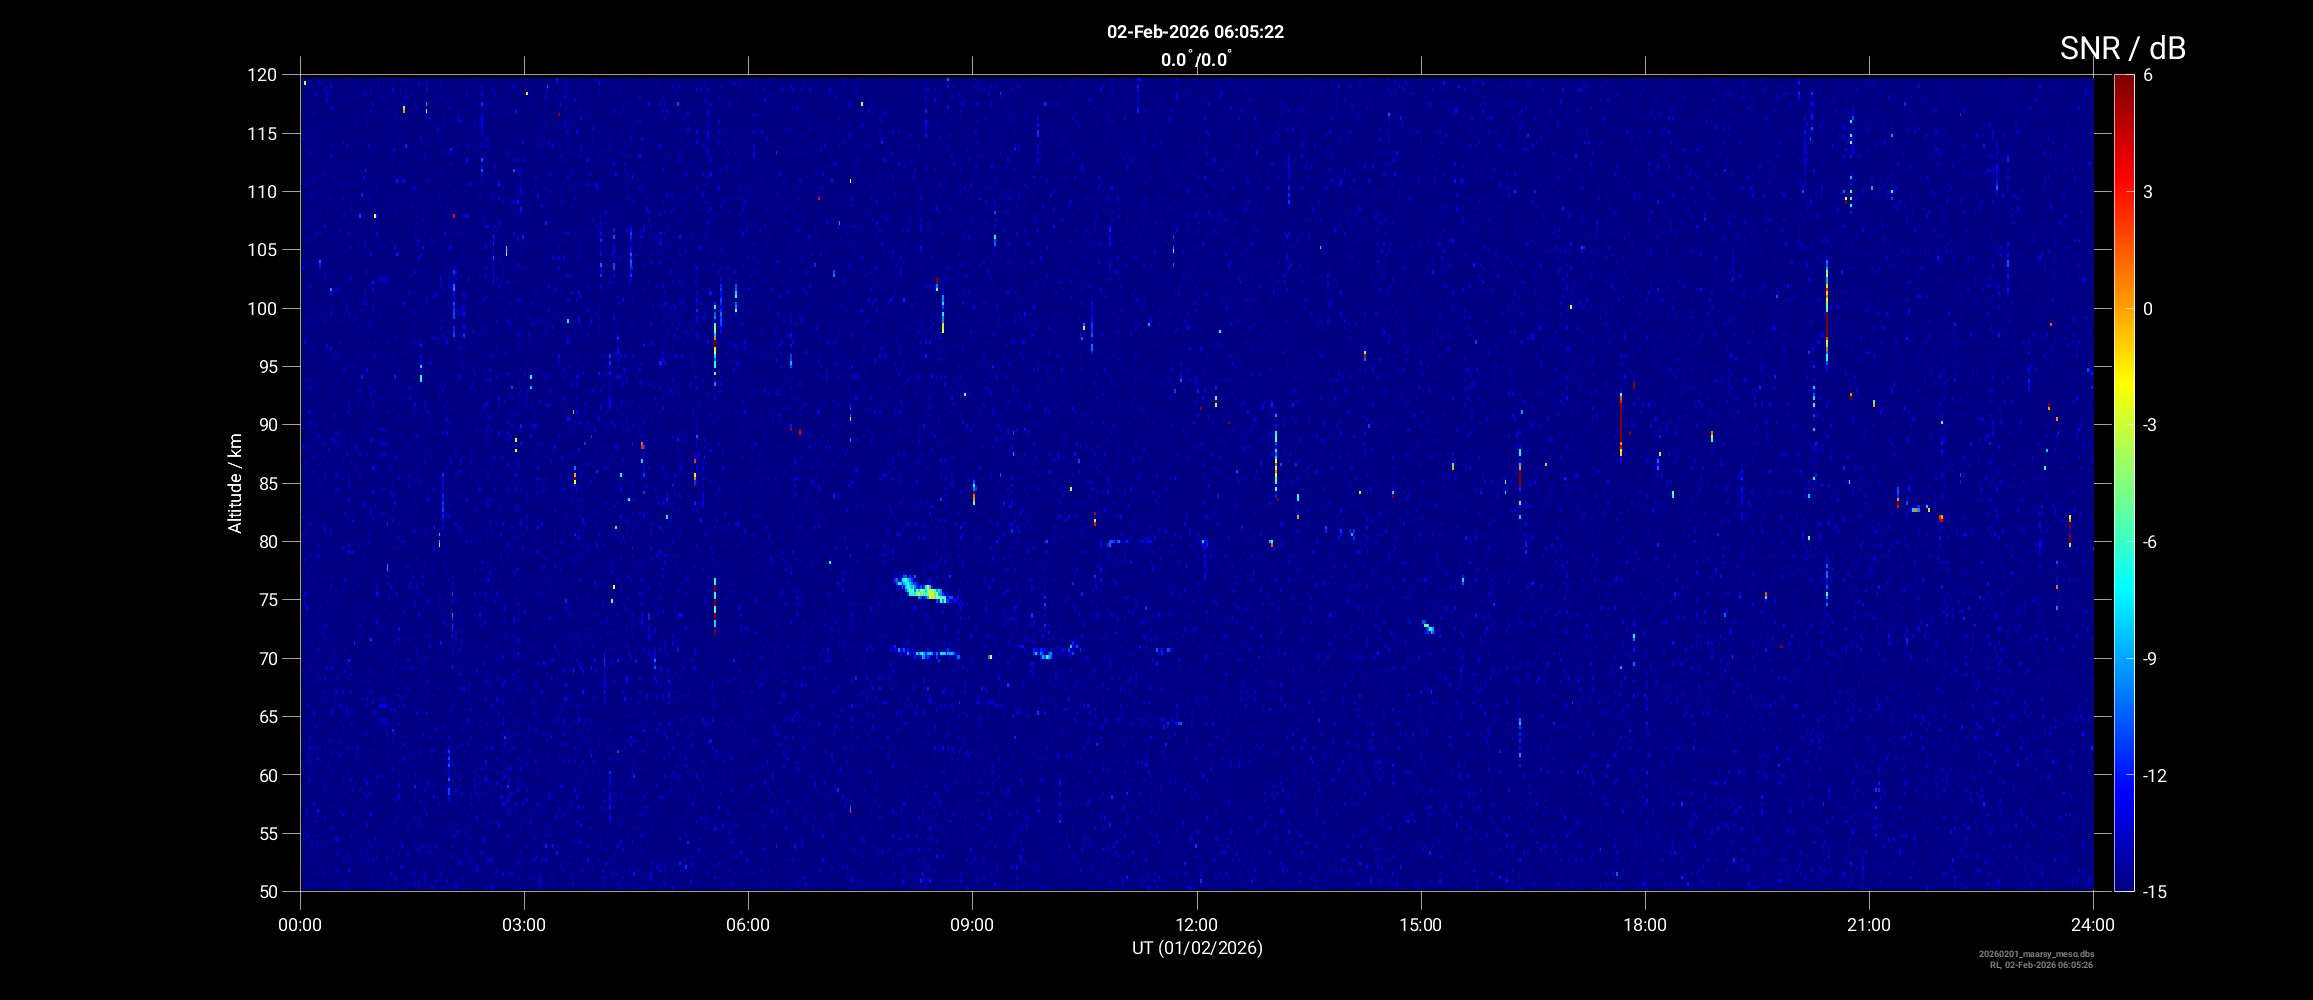Image resolution: width=2313 pixels, height=1000 pixels.
Task: Click the colorbar tick label 6
Action: pos(2148,76)
